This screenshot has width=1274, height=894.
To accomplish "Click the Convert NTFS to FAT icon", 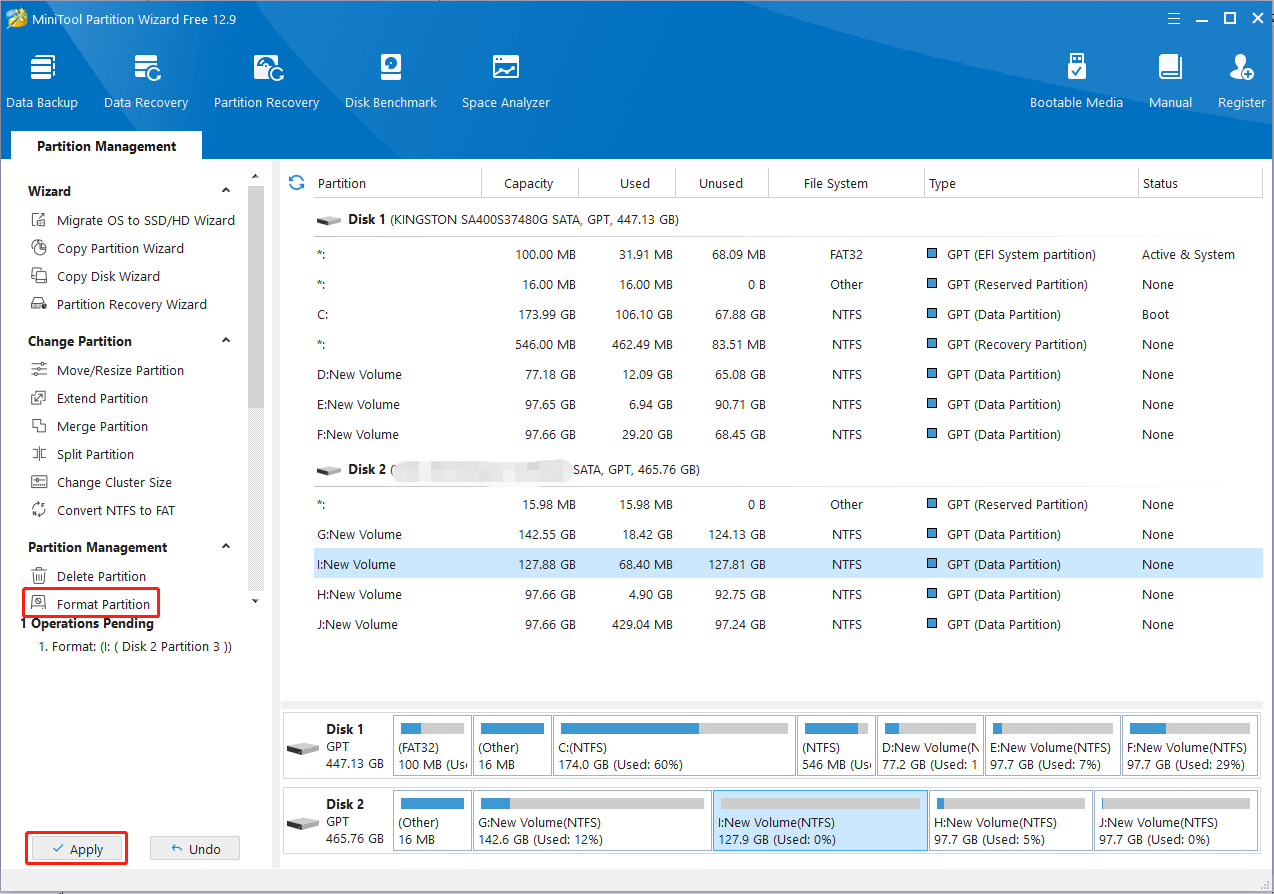I will (x=39, y=510).
